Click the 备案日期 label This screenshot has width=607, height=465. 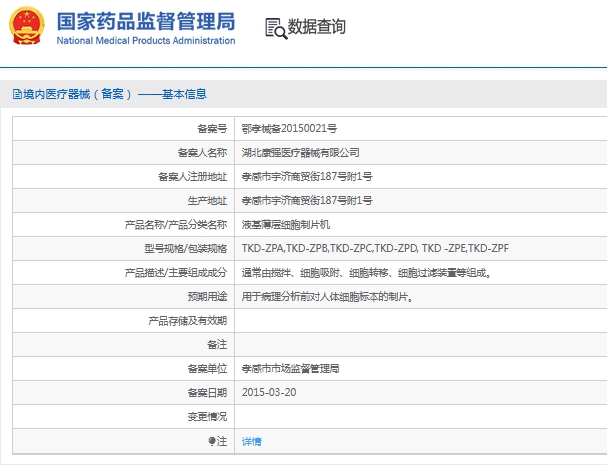pyautogui.click(x=207, y=393)
